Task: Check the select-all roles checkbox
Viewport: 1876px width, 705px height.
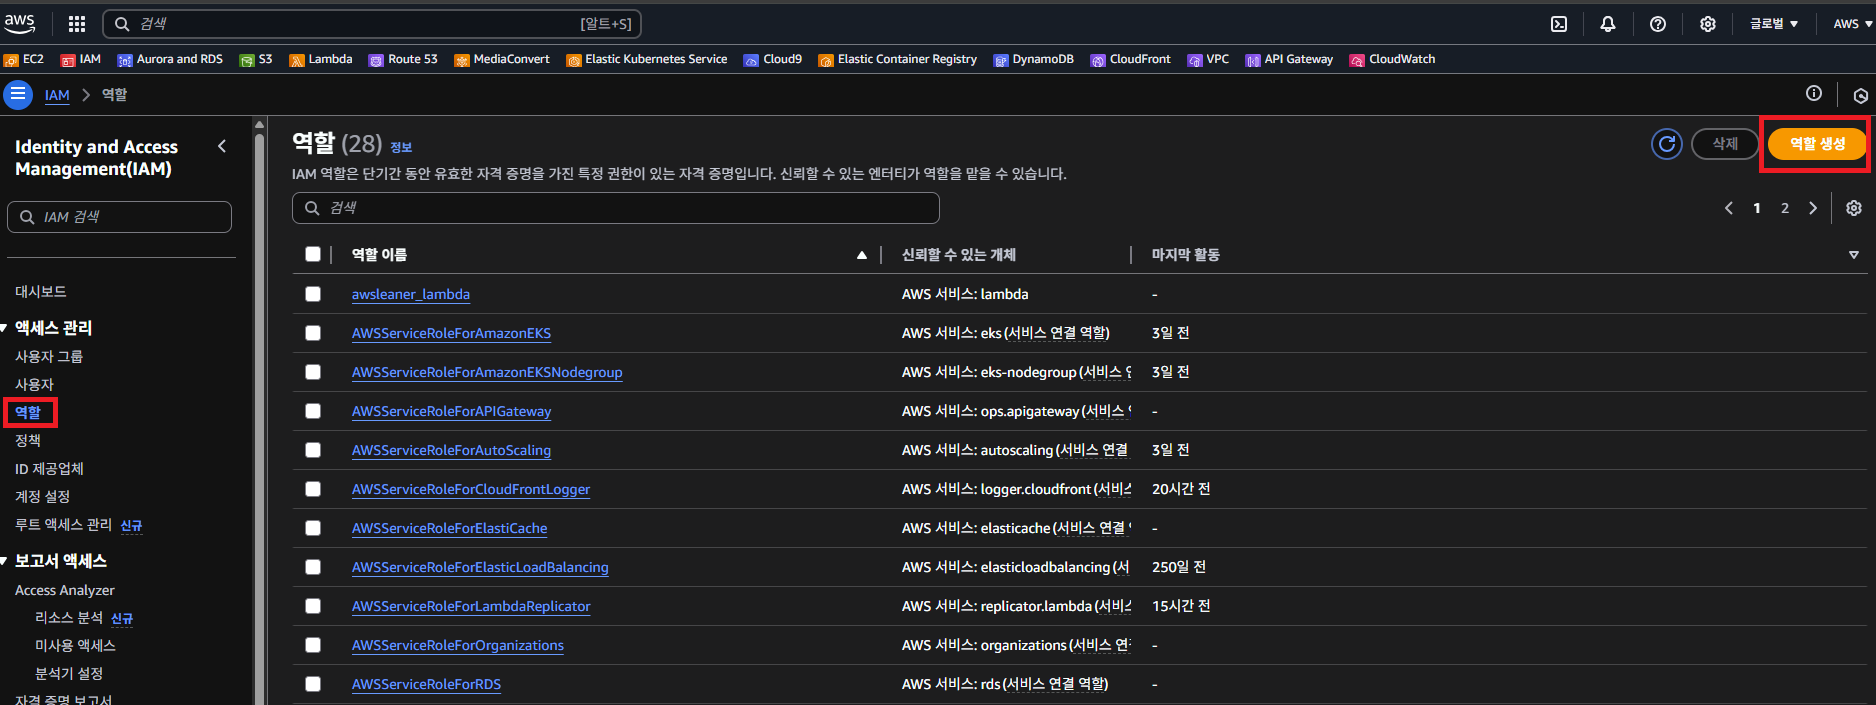Action: tap(313, 254)
